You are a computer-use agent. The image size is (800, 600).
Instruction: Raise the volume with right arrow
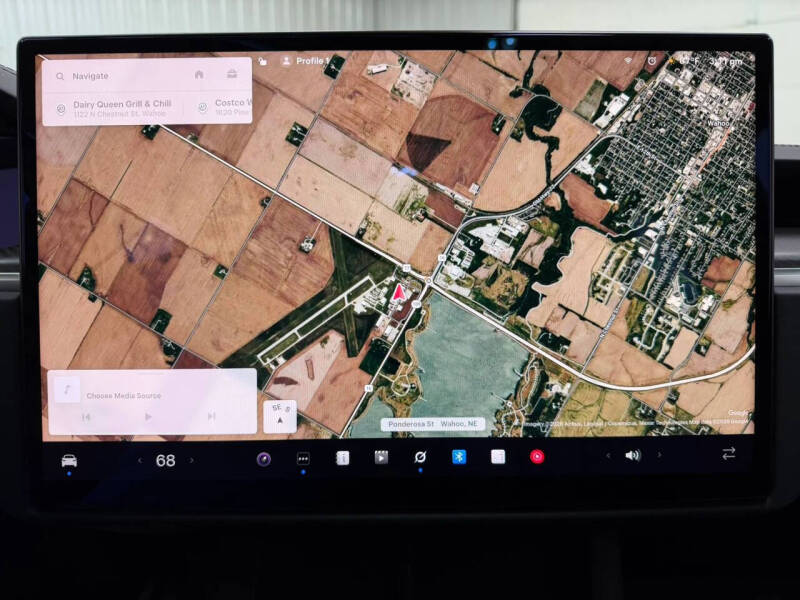click(x=659, y=455)
